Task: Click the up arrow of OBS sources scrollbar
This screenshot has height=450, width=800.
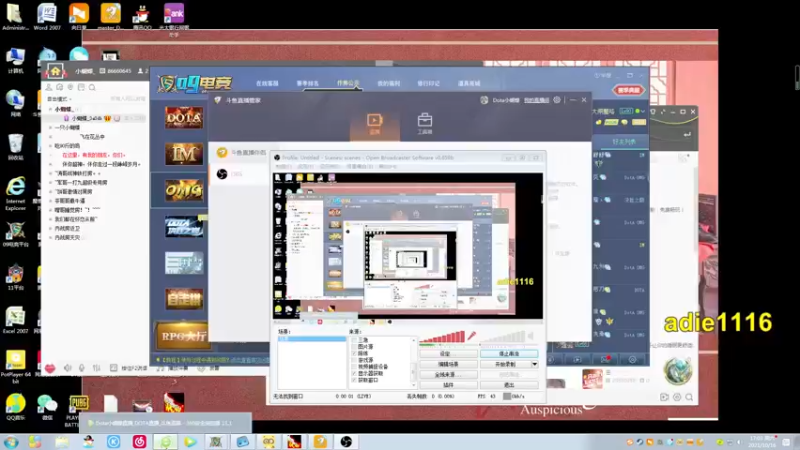Action: click(x=414, y=339)
